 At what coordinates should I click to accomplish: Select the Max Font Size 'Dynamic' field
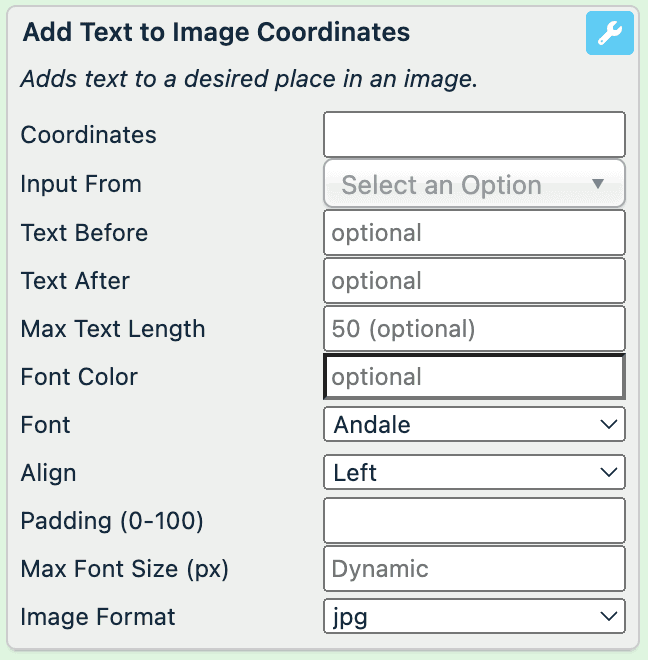click(x=474, y=569)
